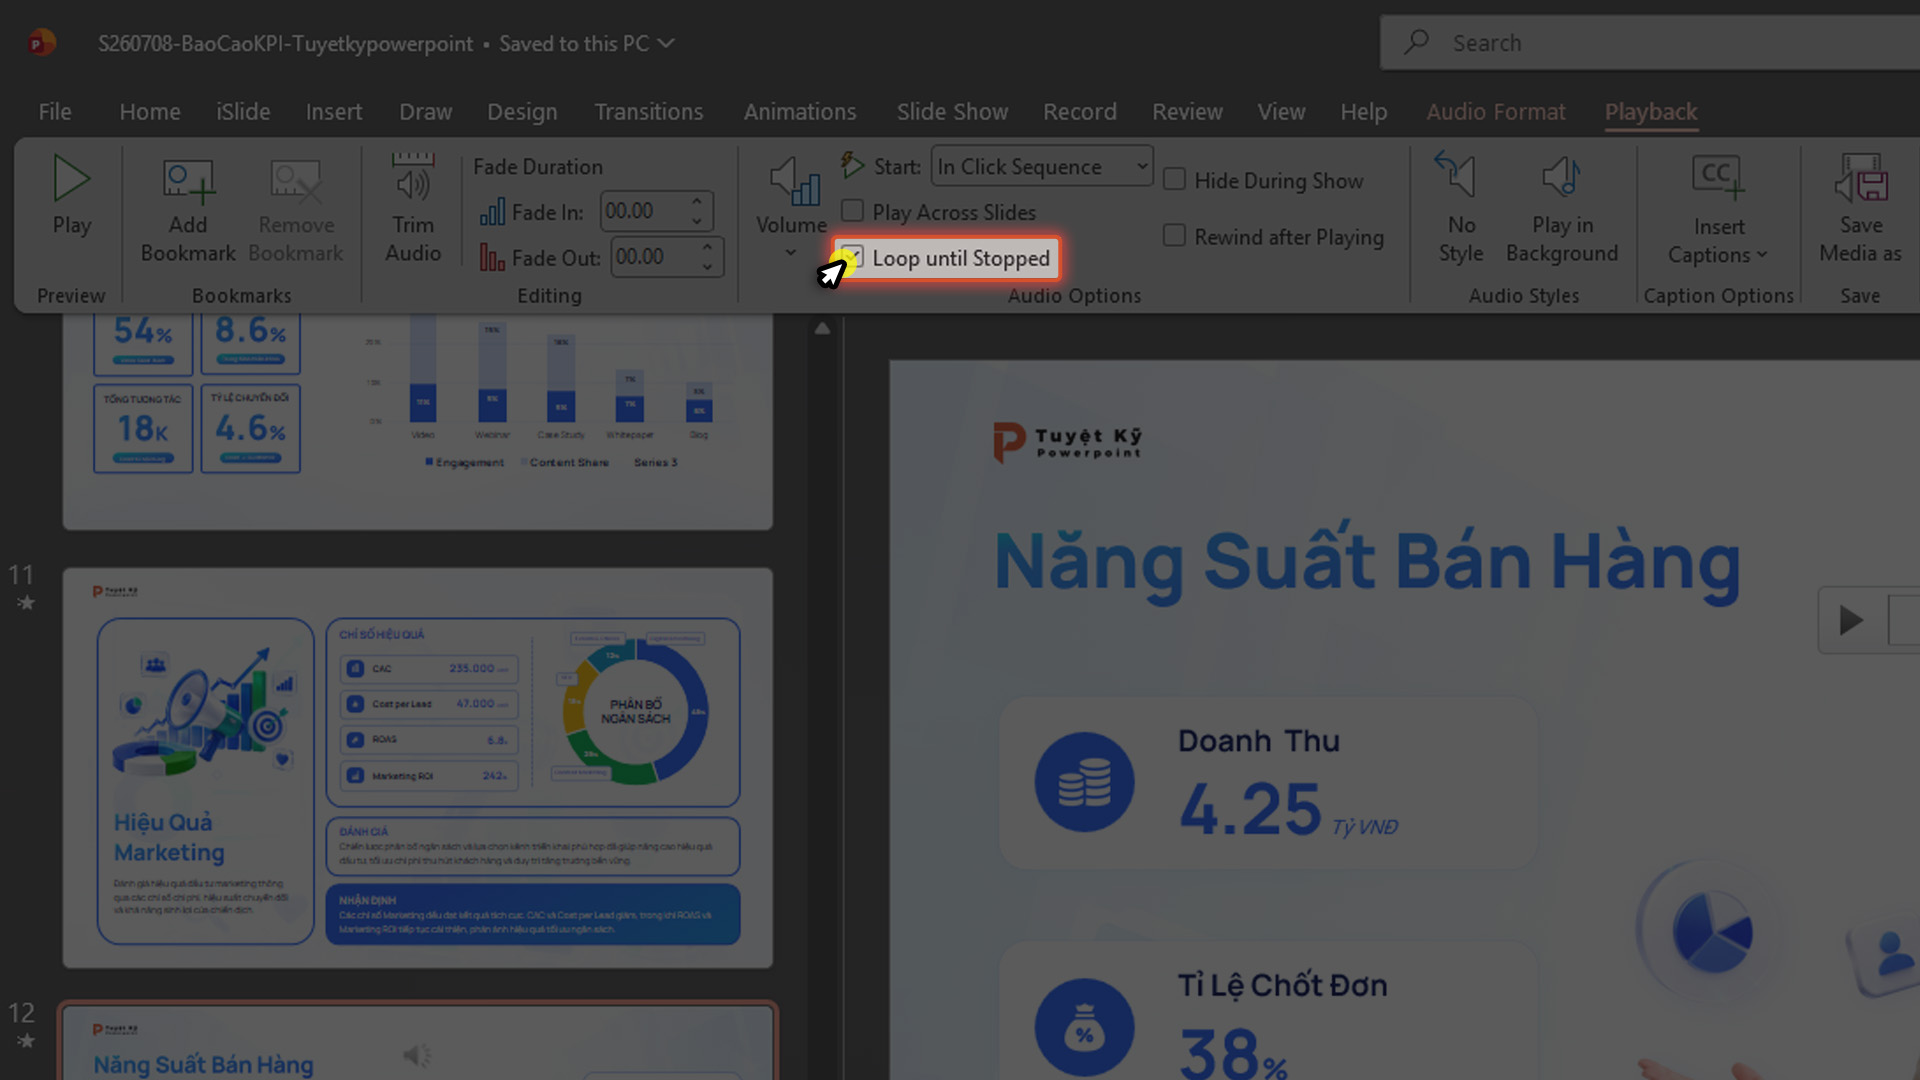1920x1080 pixels.
Task: Expand Insert Captions dropdown arrow
Action: click(x=1762, y=255)
